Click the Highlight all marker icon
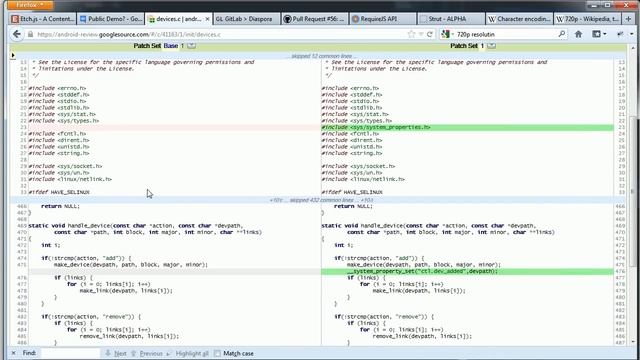 169,353
